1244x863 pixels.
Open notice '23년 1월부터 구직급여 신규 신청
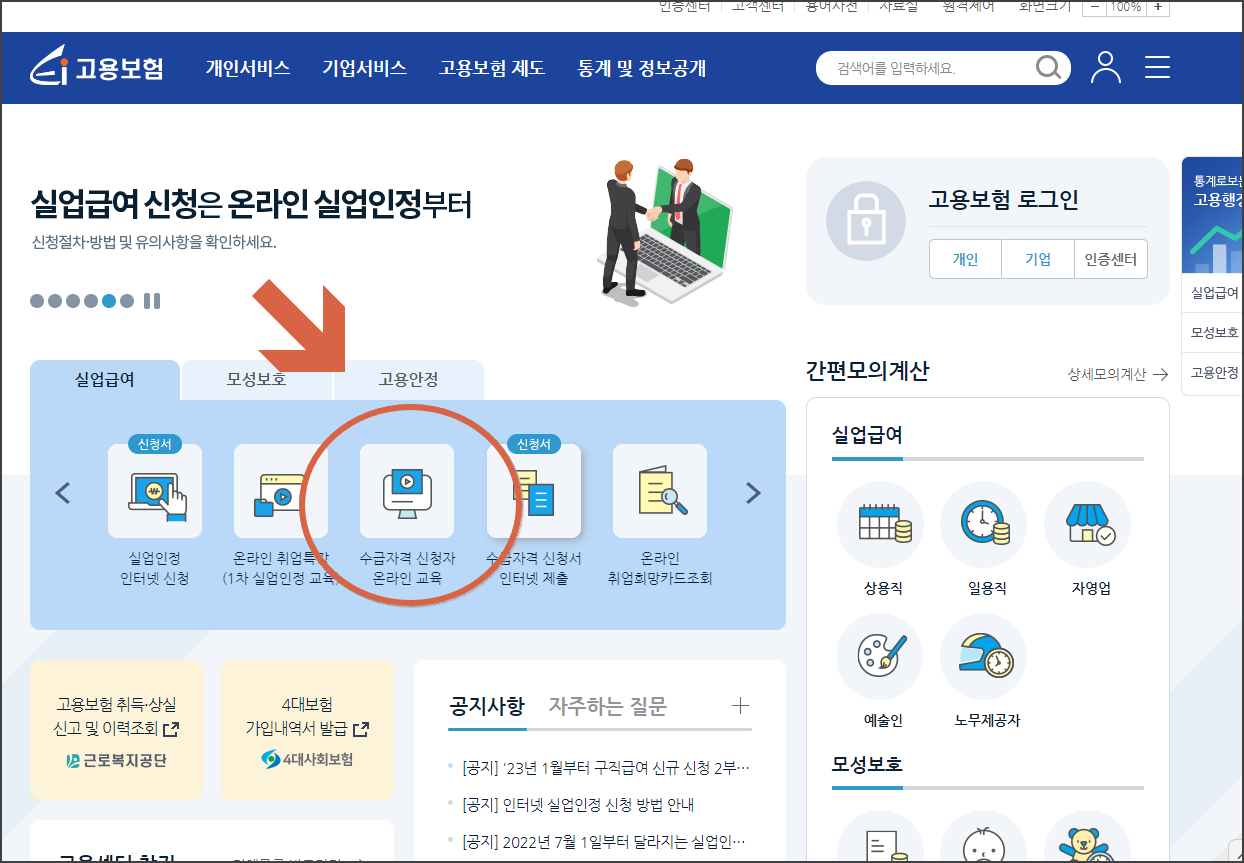coord(606,768)
